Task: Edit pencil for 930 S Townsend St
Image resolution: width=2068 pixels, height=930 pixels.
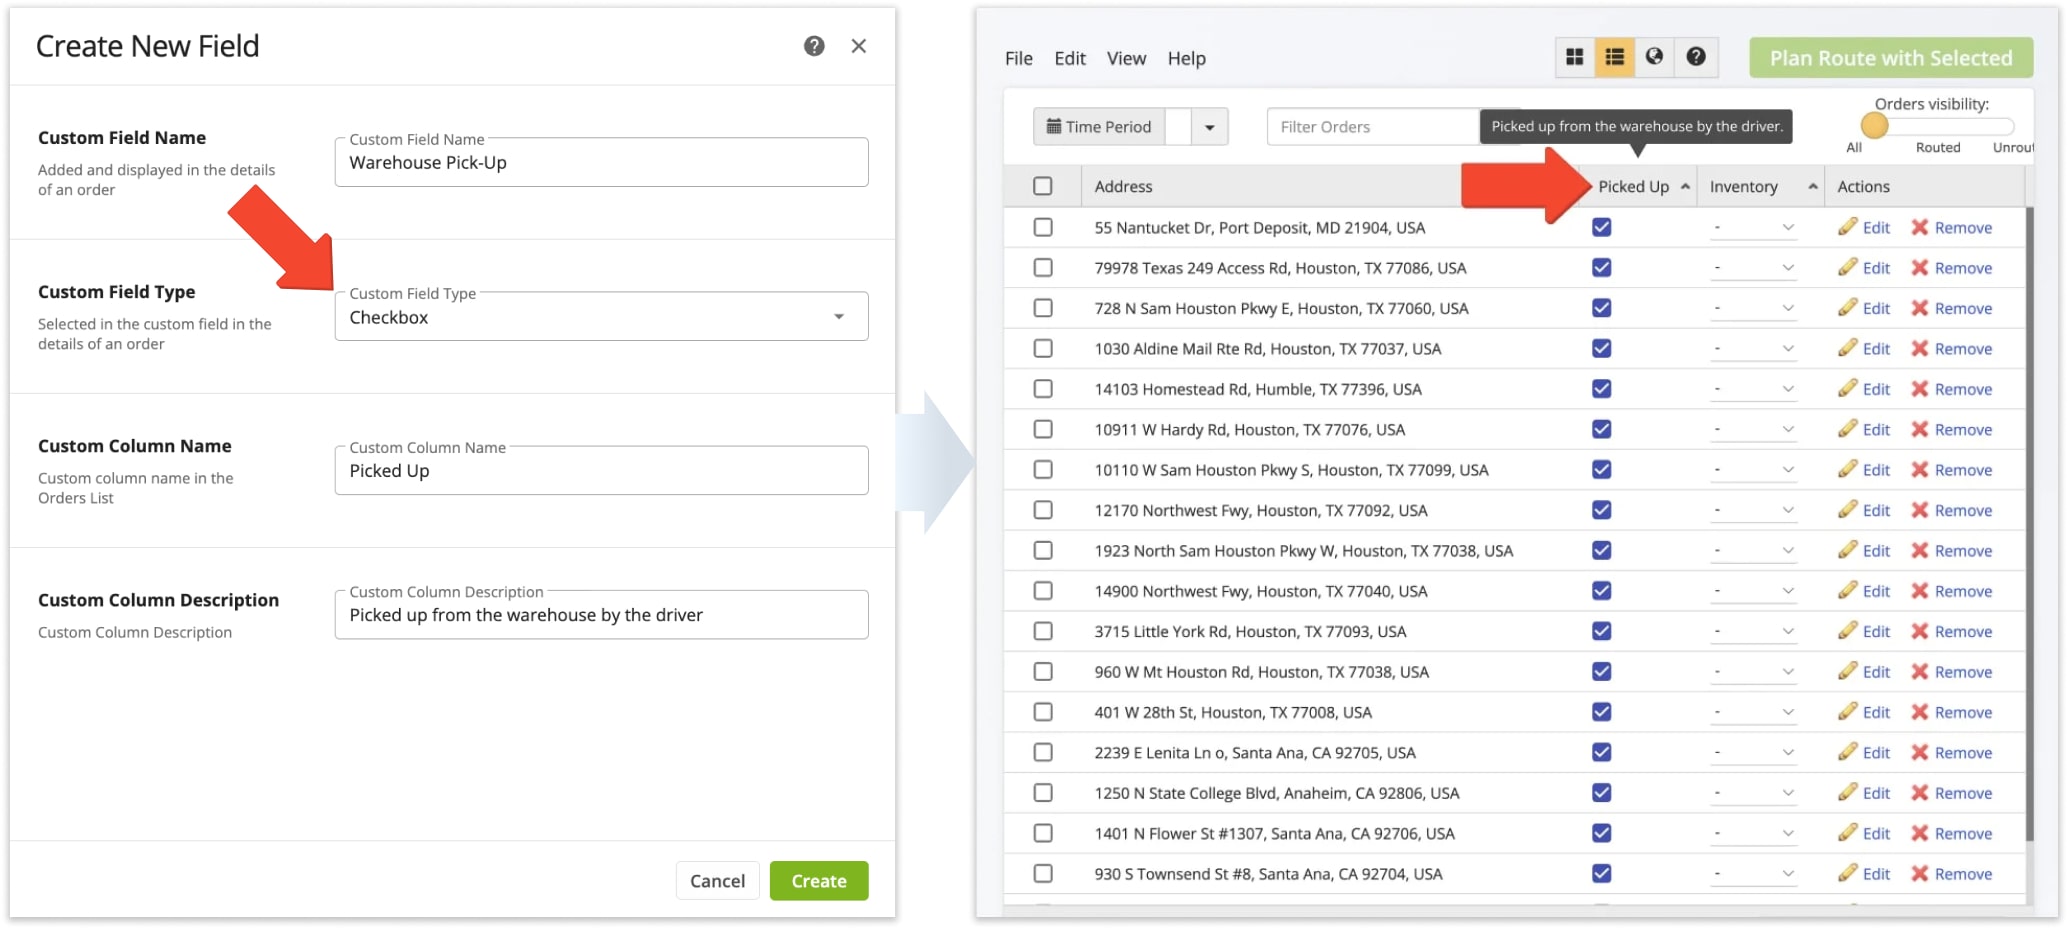Action: [x=1847, y=874]
